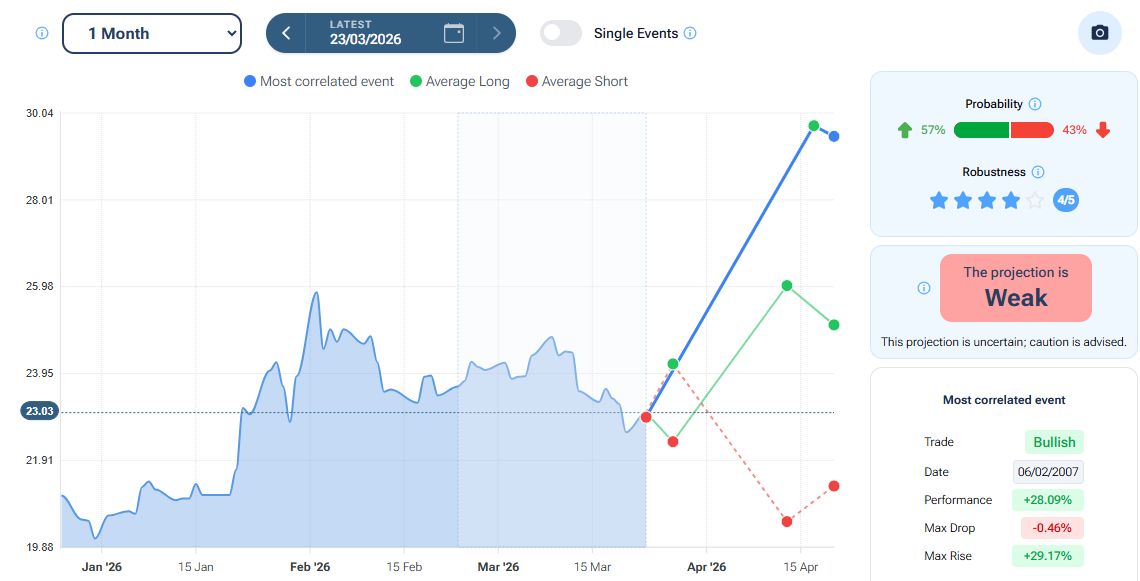Click the 06/02/2007 date badge
Screen dimensions: 1140x581
(x=1048, y=472)
